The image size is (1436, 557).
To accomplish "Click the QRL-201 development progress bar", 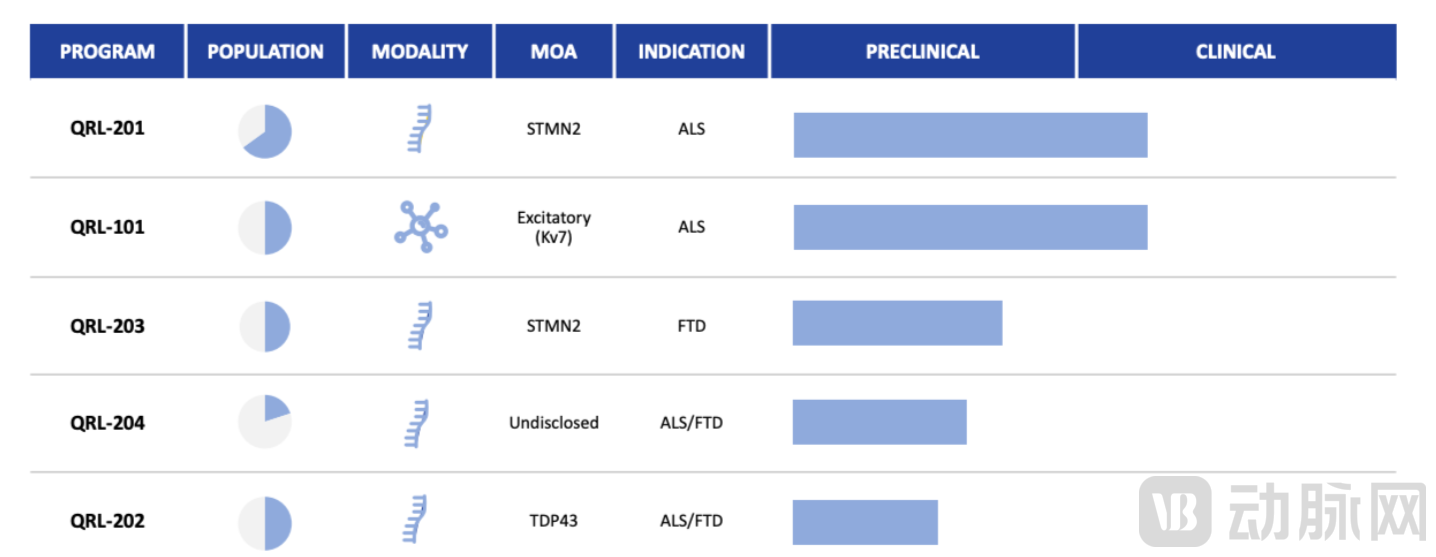I will 970,135.
